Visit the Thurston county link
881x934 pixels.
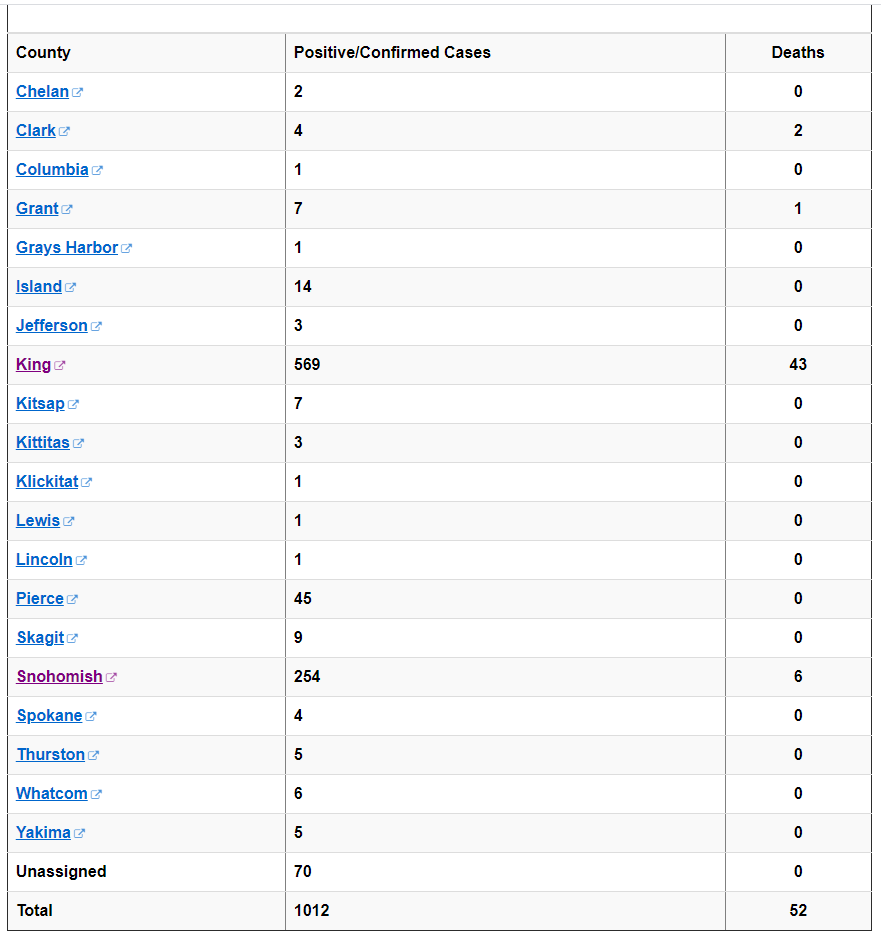click(x=51, y=754)
